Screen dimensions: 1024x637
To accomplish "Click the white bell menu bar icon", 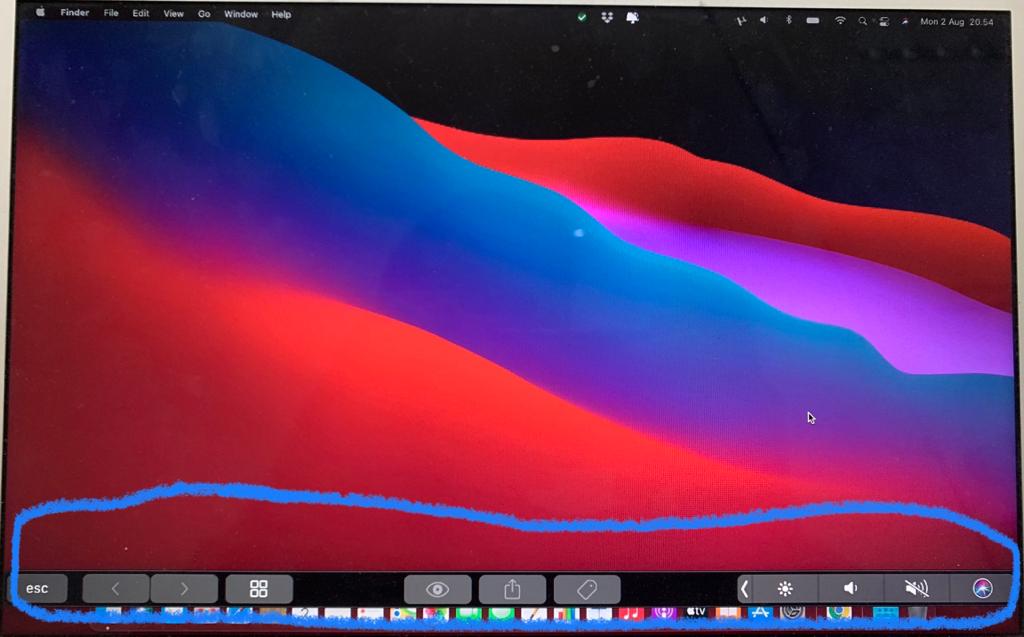I will (x=632, y=18).
